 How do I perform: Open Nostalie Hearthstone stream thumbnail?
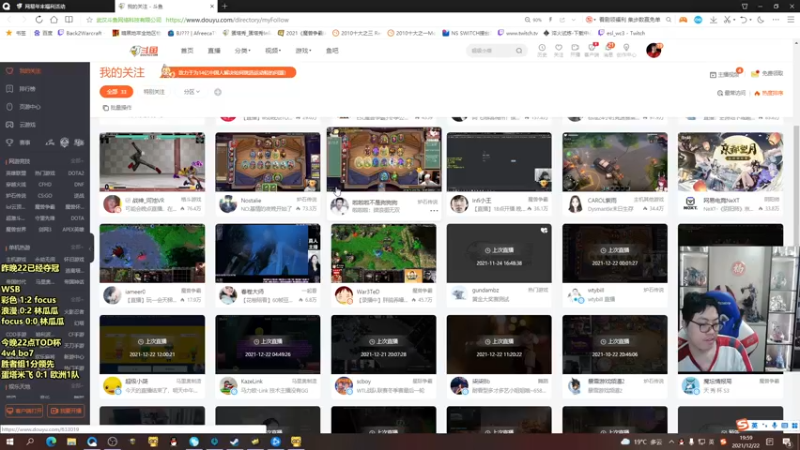[268, 162]
